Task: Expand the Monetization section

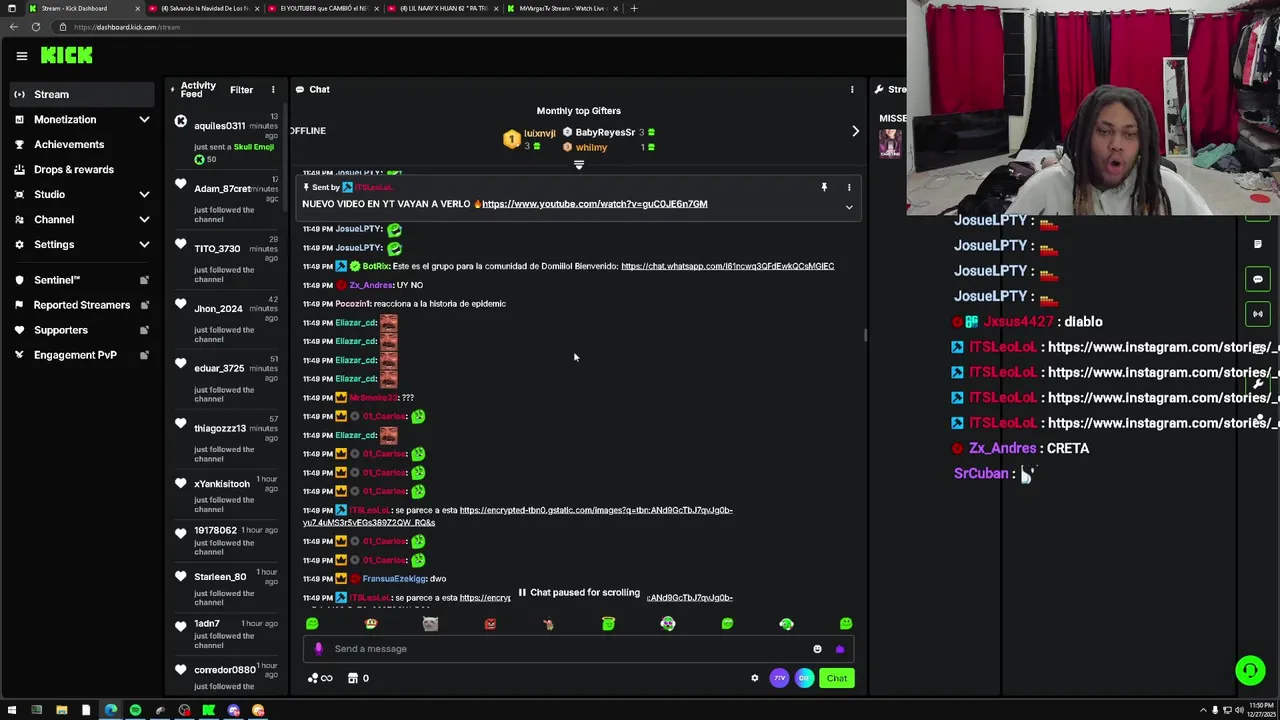Action: (x=80, y=119)
